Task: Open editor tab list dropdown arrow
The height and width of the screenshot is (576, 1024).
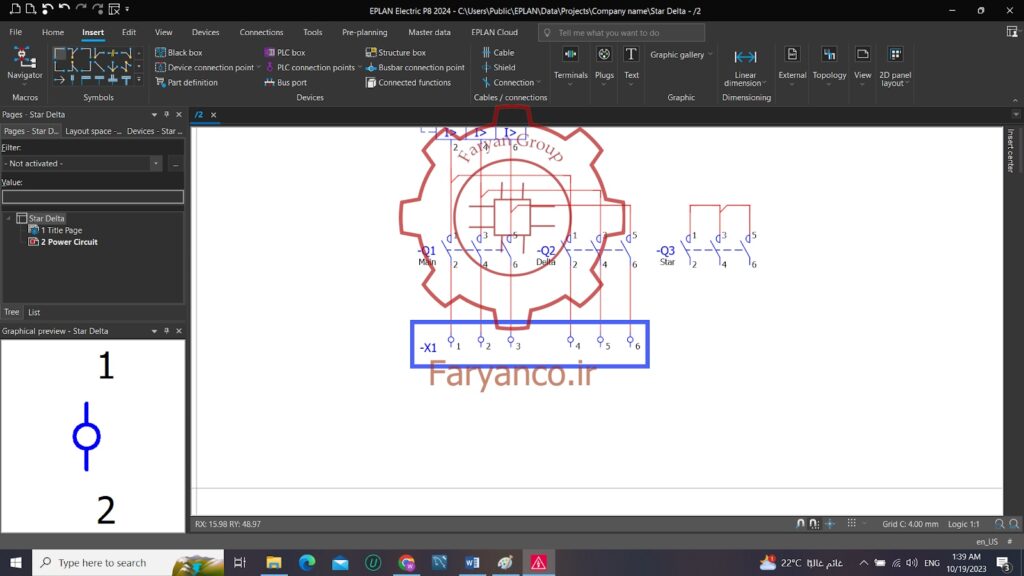Action: pyautogui.click(x=1016, y=114)
